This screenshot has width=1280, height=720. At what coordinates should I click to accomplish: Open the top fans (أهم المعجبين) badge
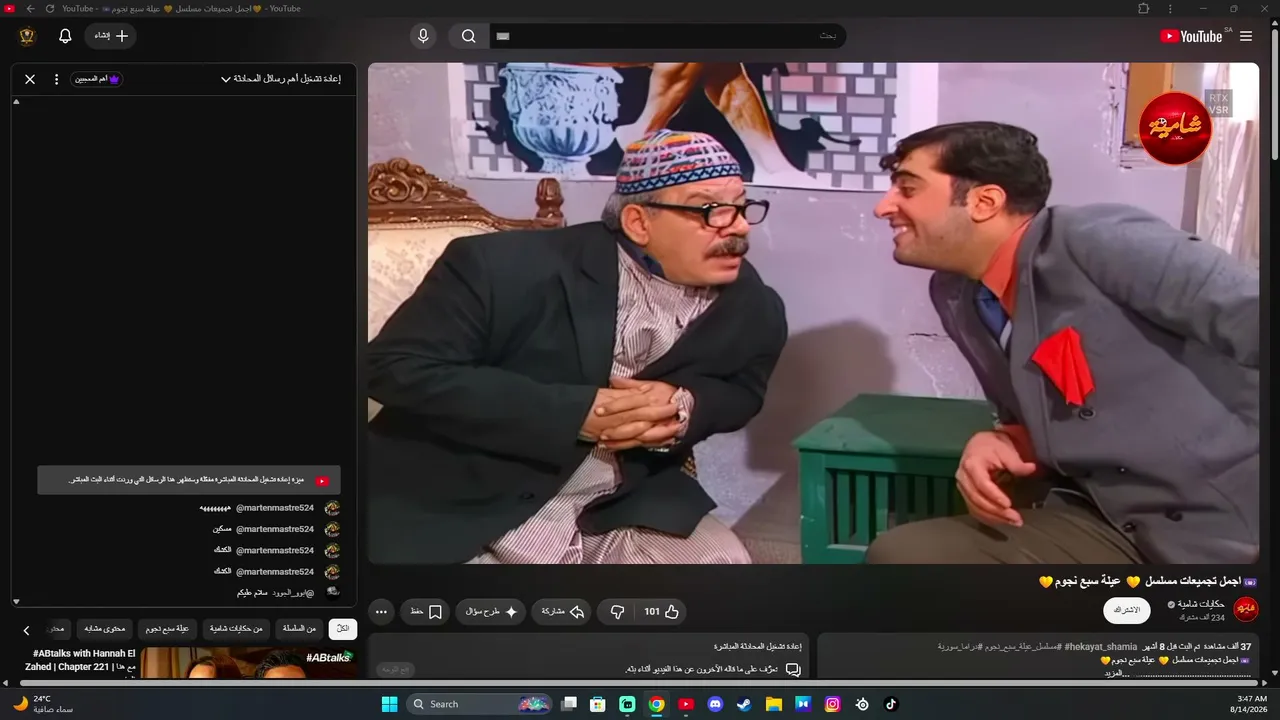pyautogui.click(x=97, y=79)
